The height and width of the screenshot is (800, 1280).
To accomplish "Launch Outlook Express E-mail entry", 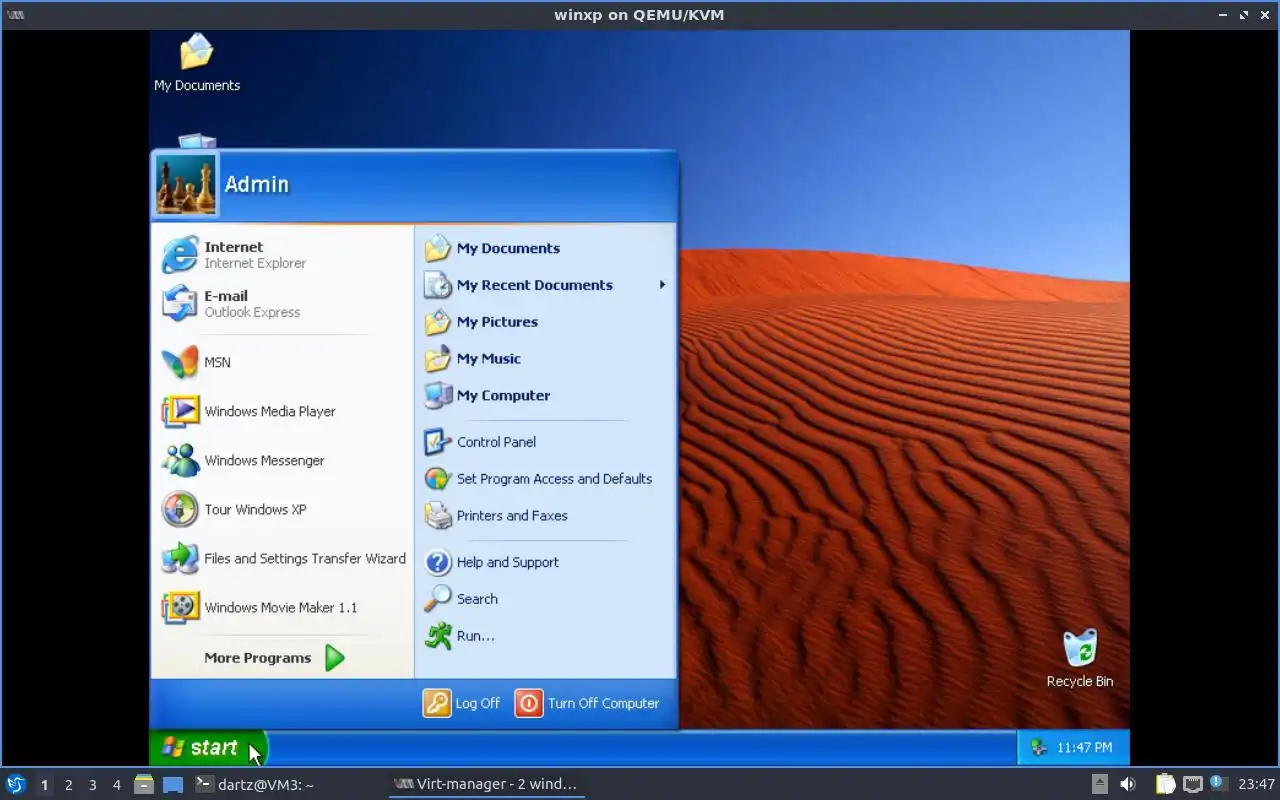I will pyautogui.click(x=283, y=304).
